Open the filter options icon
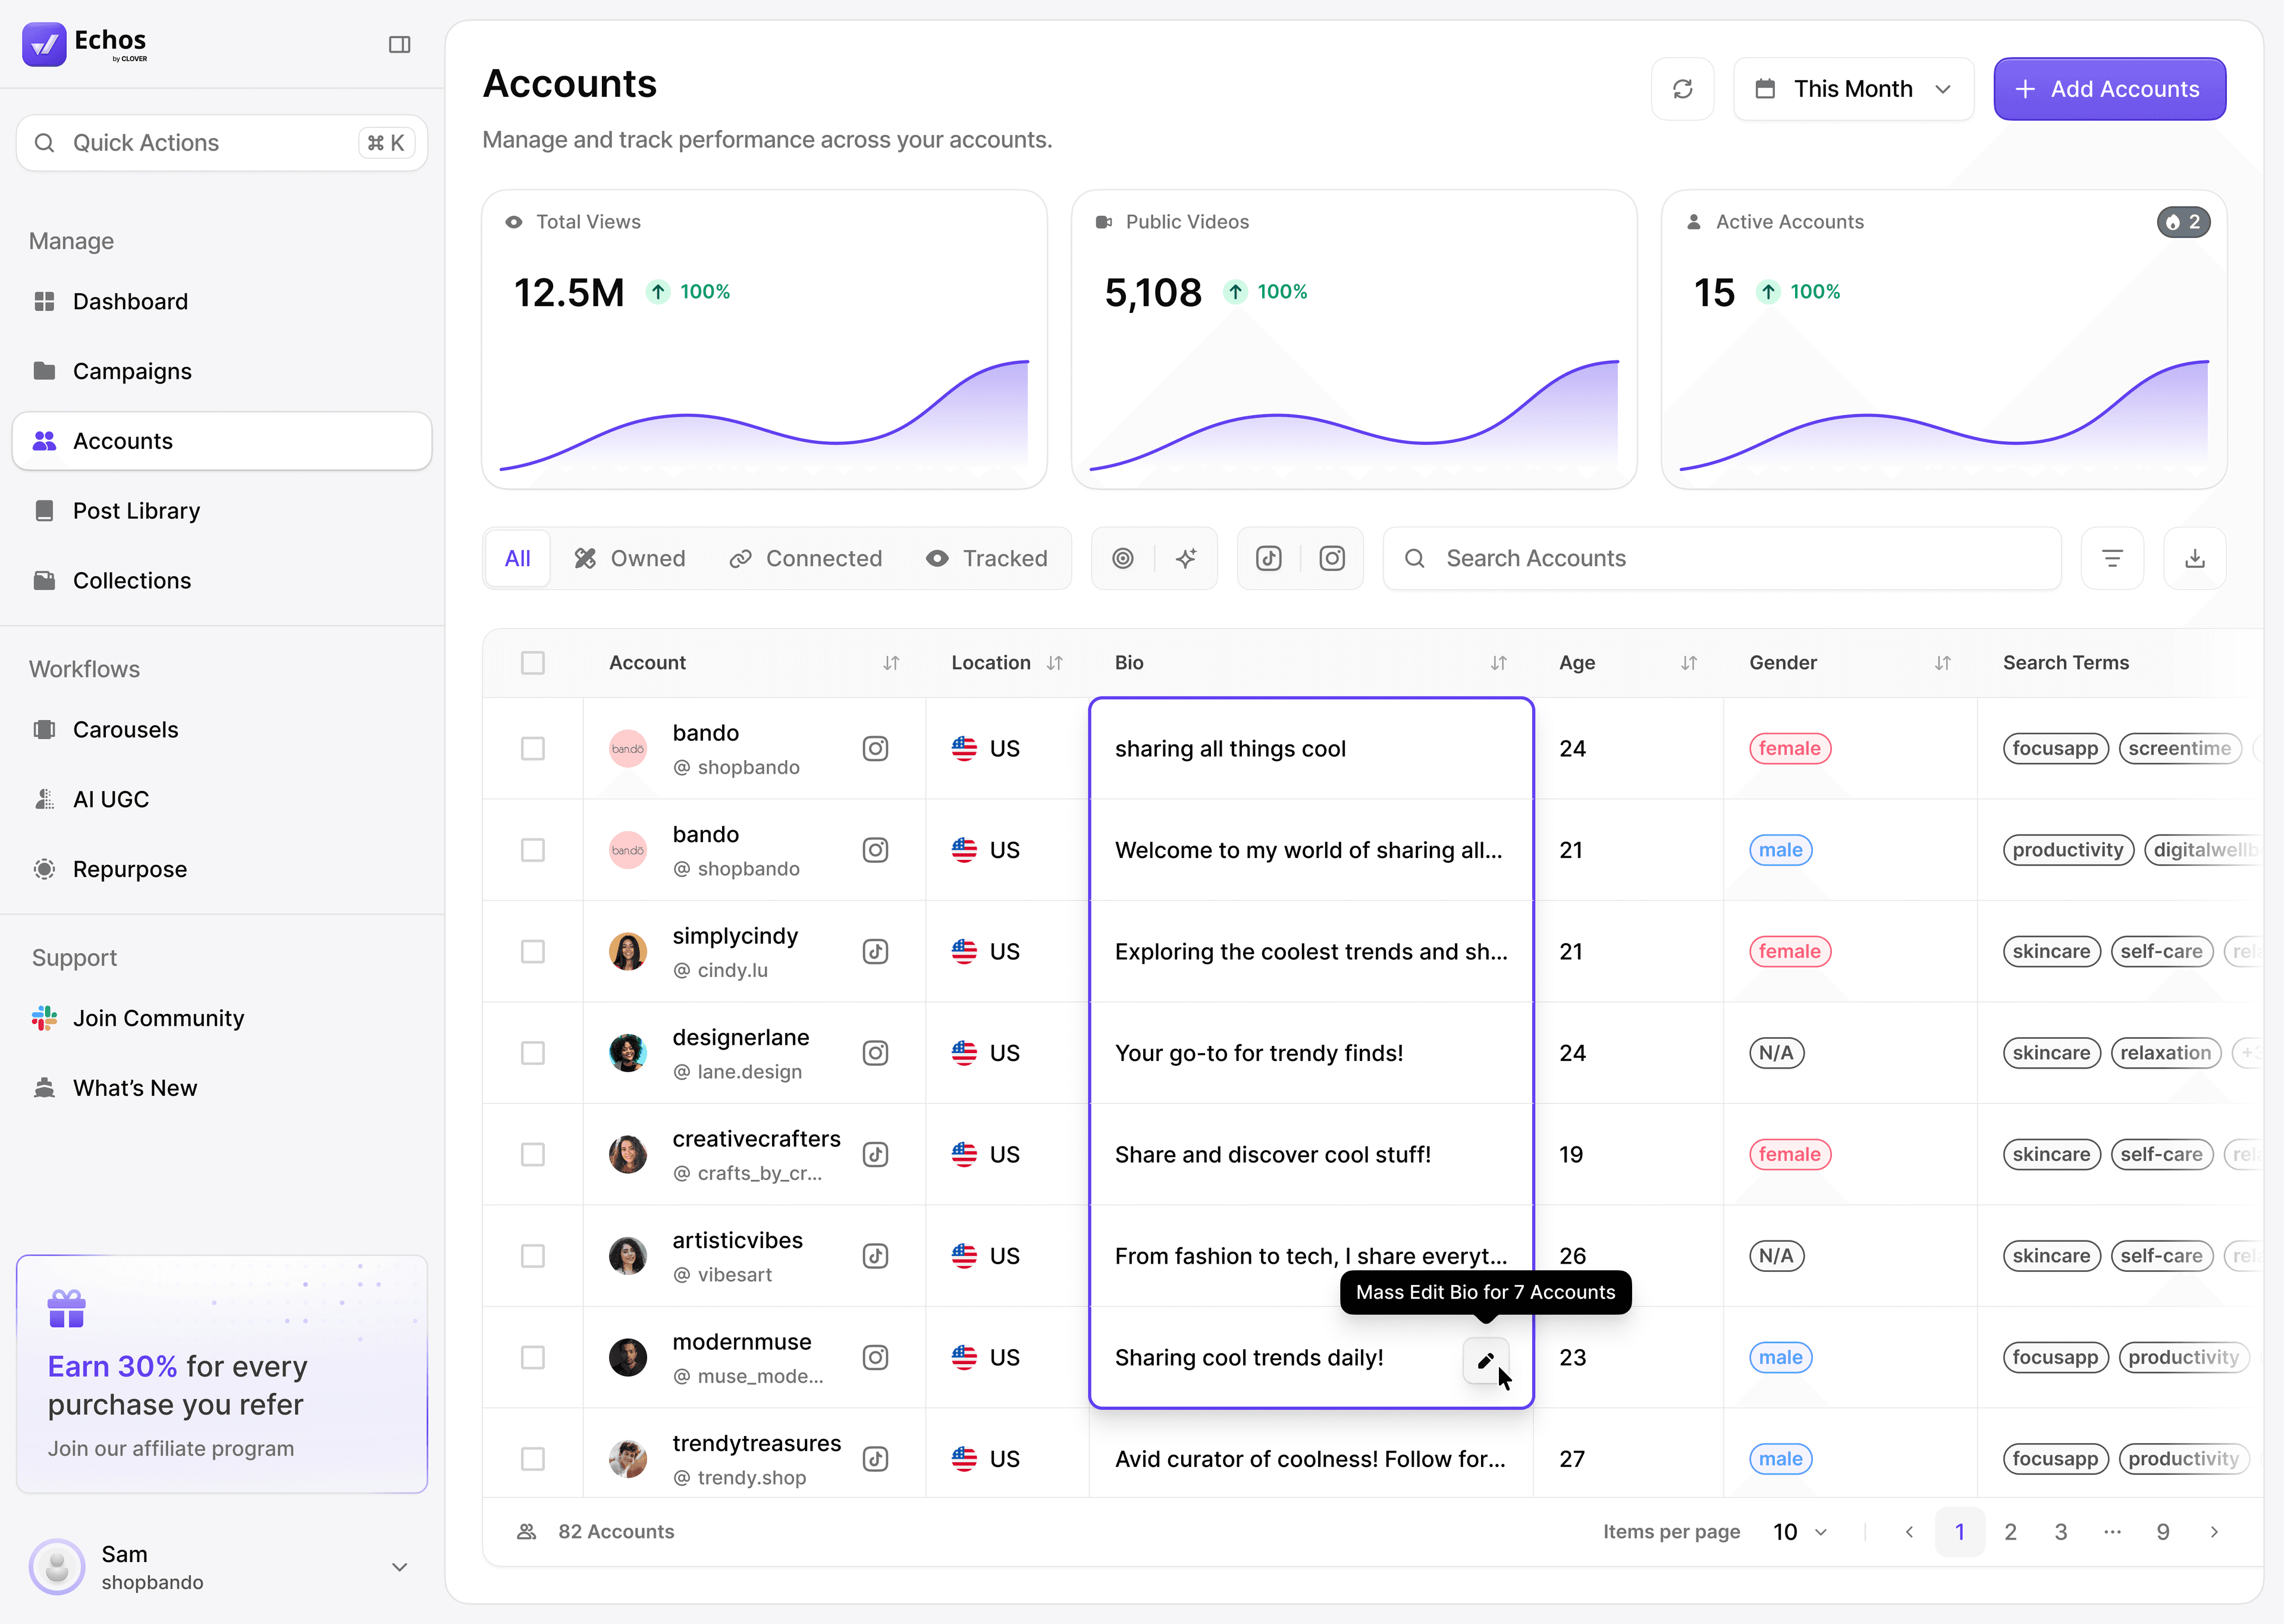 point(2112,558)
